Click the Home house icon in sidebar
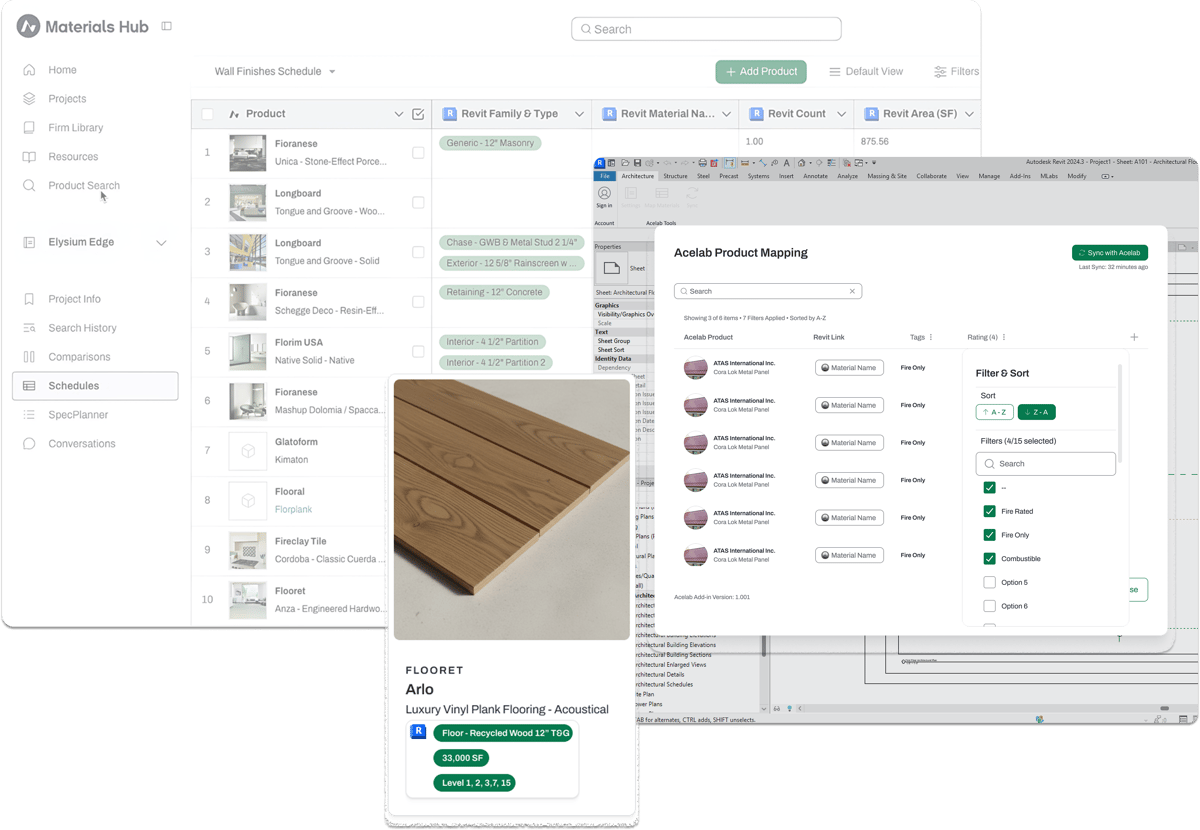Viewport: 1200px width, 830px height. pos(29,70)
